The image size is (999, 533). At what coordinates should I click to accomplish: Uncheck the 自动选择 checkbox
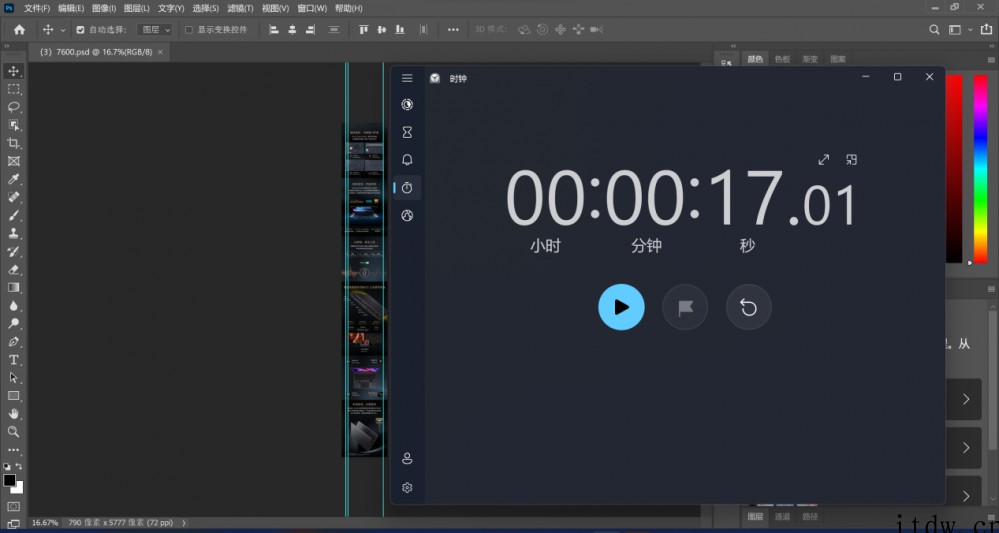pyautogui.click(x=81, y=30)
